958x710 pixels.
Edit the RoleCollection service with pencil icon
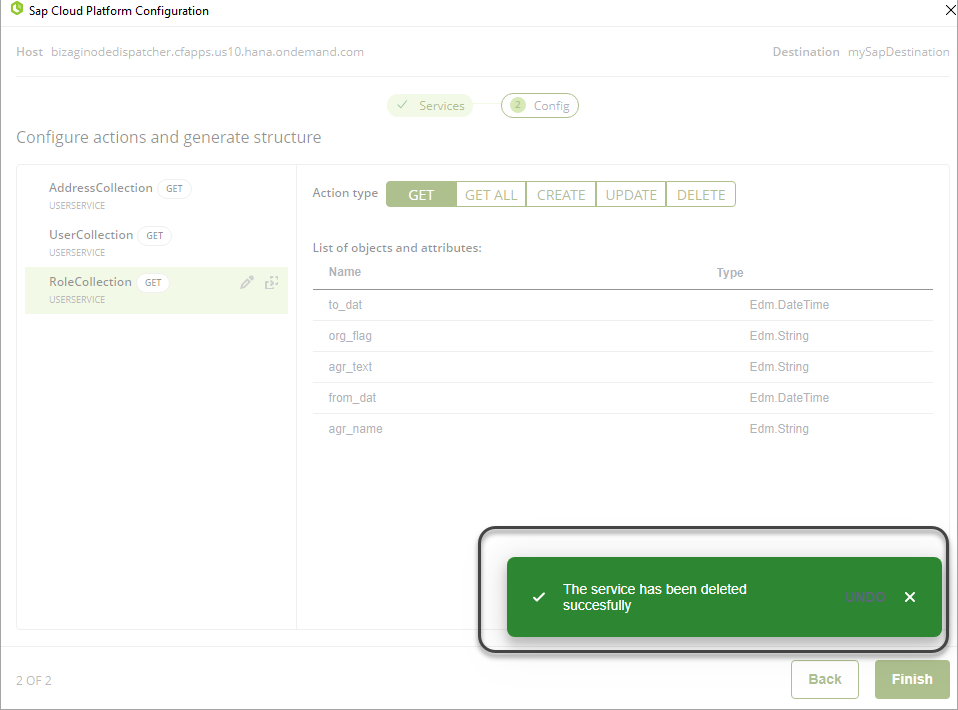(247, 282)
